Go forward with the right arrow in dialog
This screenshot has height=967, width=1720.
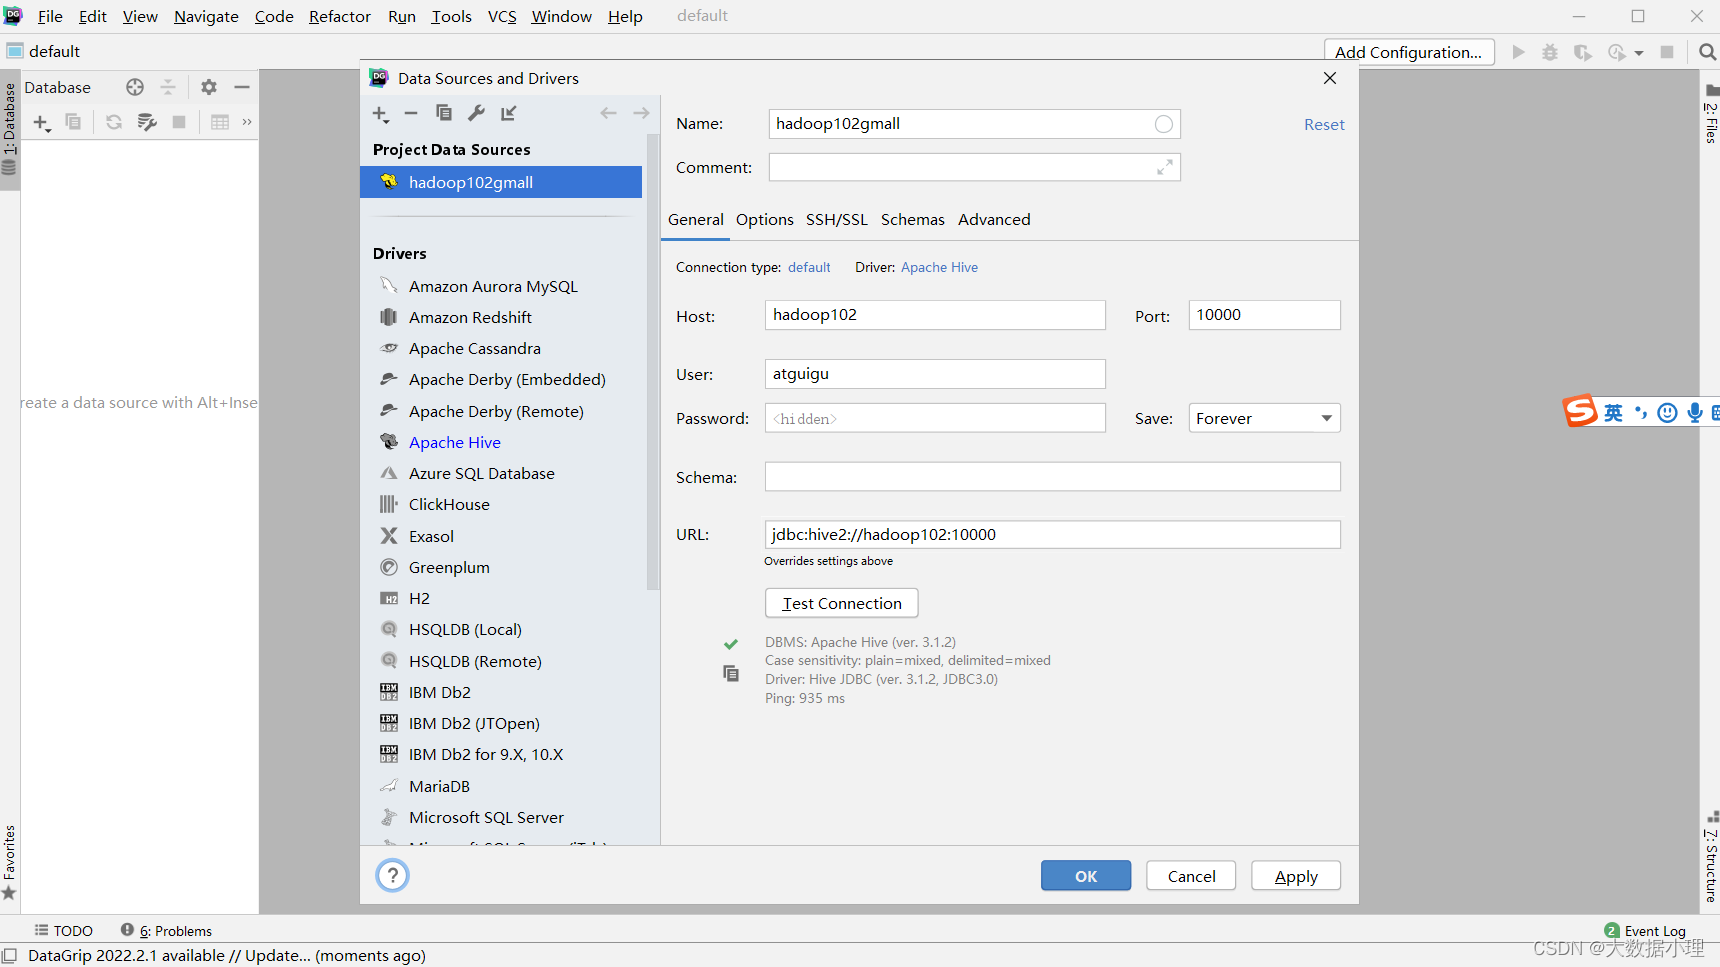(641, 113)
